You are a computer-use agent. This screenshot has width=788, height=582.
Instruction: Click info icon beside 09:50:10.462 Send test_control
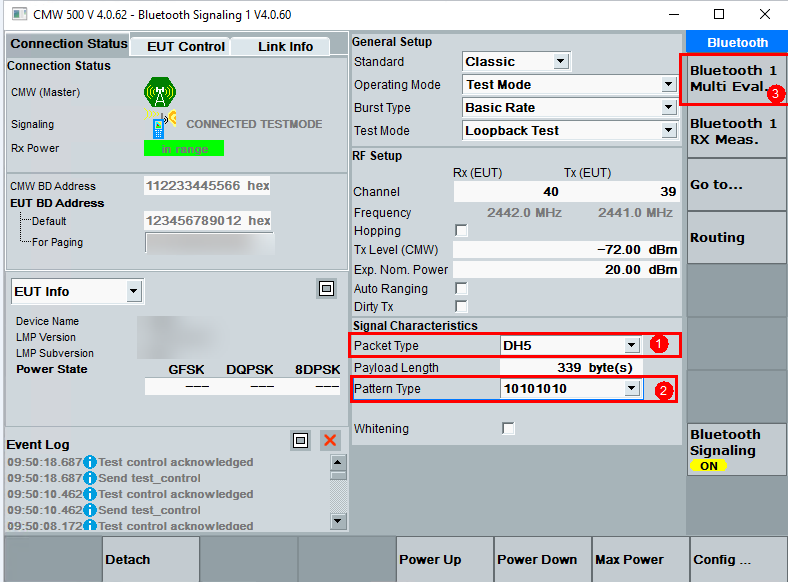pos(90,510)
